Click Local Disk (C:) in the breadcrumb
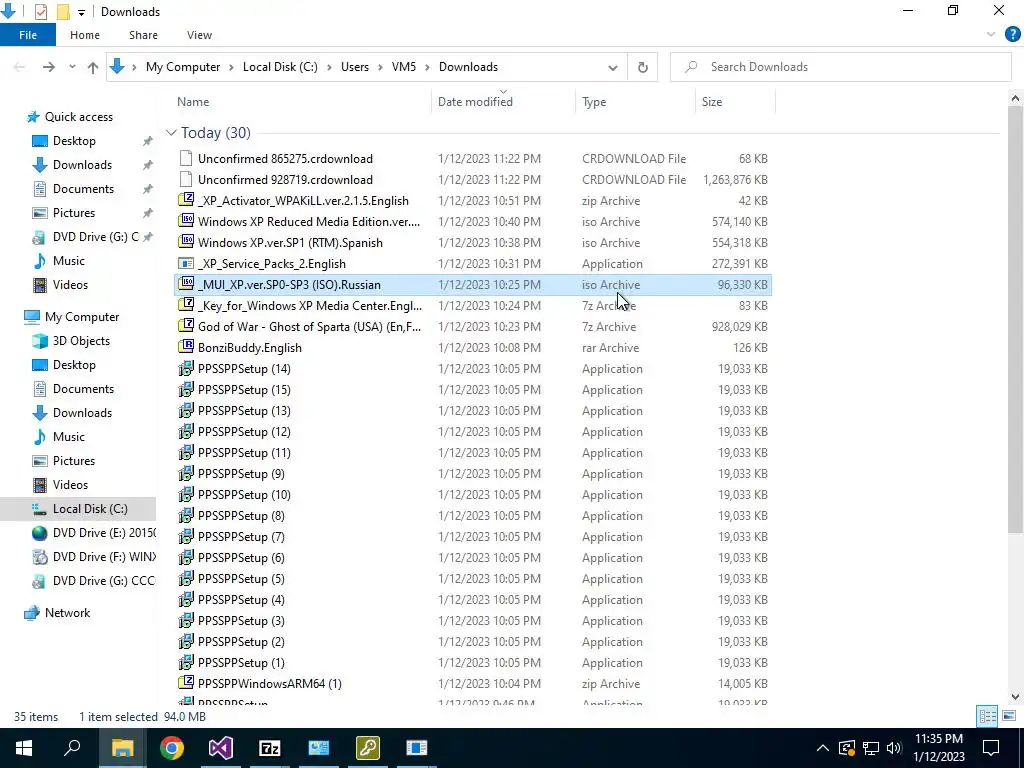Screen dimensions: 1024x768 (x=280, y=67)
